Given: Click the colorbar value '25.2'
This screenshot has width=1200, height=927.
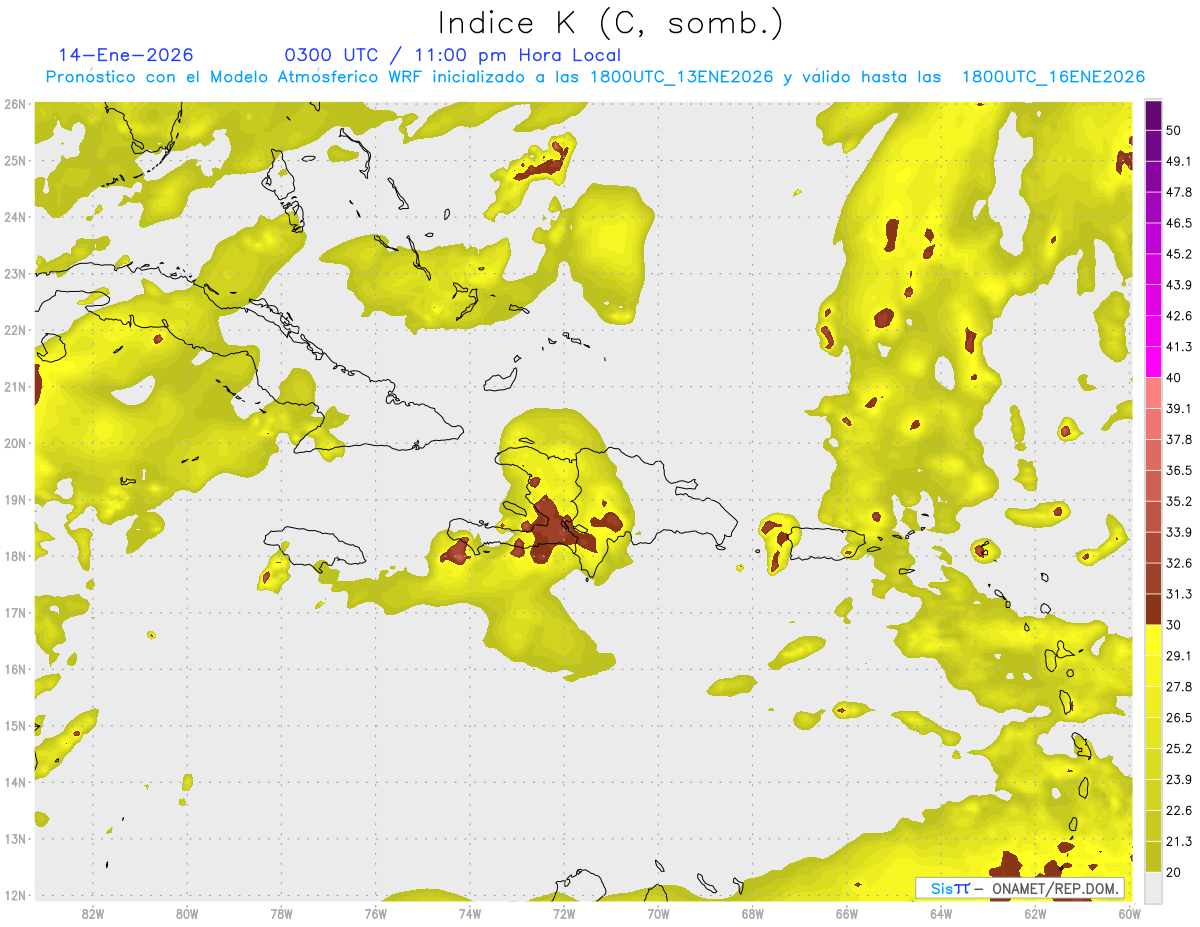Looking at the screenshot, I should tap(1179, 749).
